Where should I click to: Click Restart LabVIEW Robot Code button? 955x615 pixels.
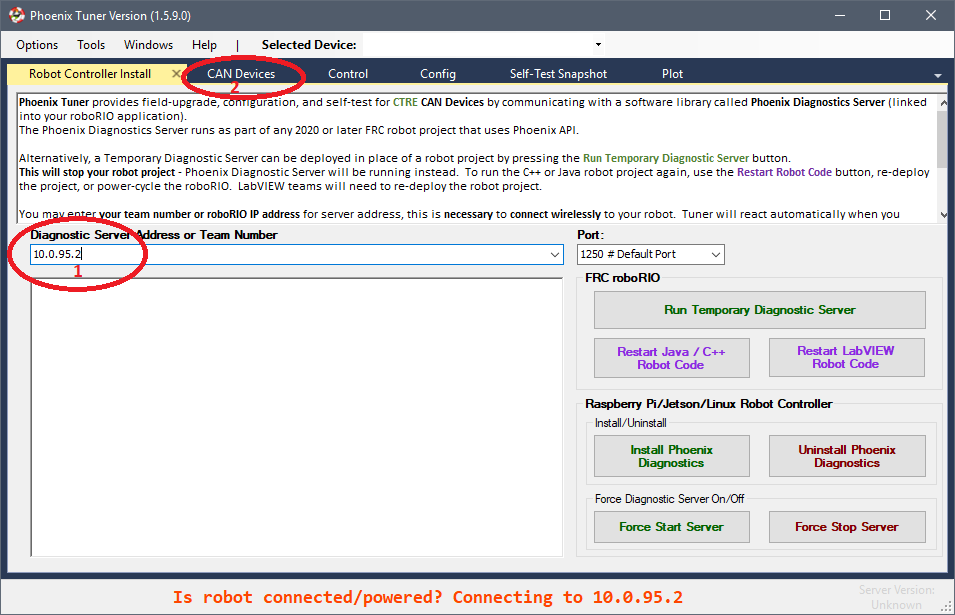tap(846, 357)
